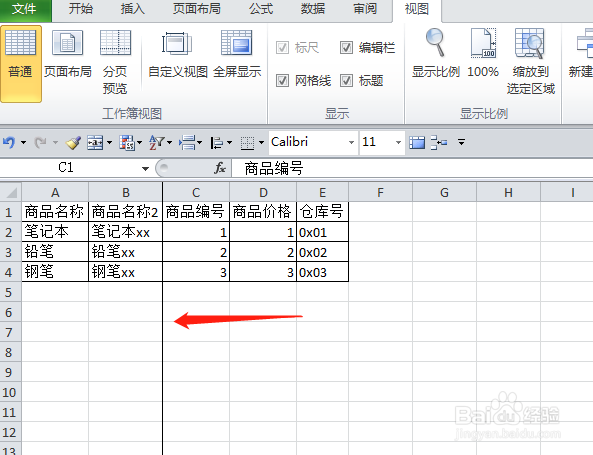This screenshot has width=593, height=455.
Task: Toggle the Ruler (标尺) checkbox
Action: pos(282,48)
